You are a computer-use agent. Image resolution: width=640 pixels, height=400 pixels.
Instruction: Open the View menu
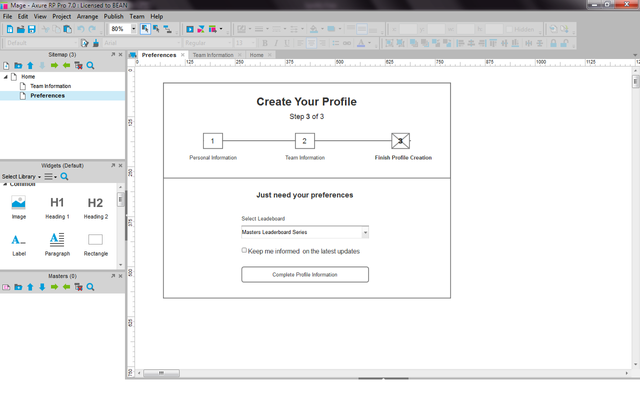[40, 16]
